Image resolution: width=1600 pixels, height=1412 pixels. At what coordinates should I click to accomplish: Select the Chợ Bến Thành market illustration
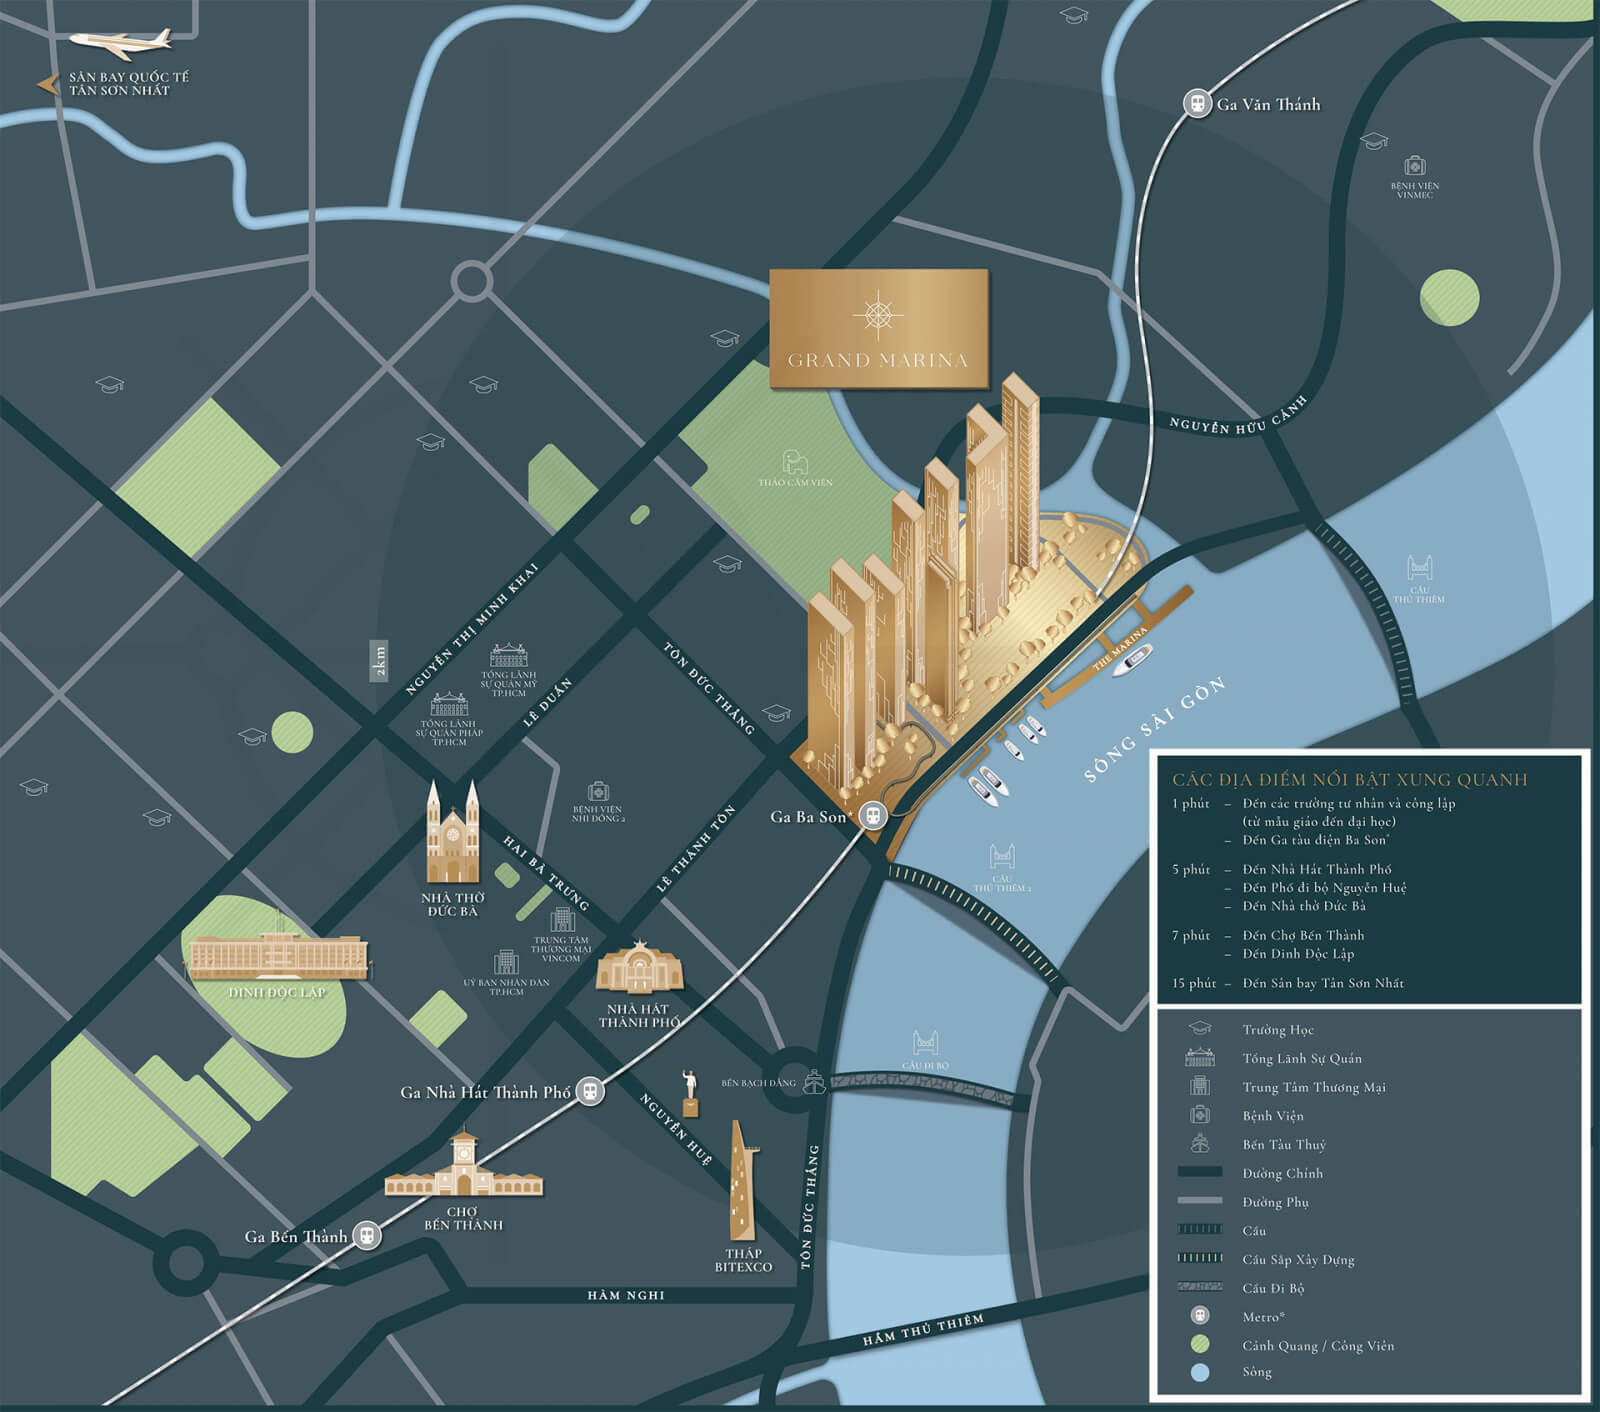463,1167
